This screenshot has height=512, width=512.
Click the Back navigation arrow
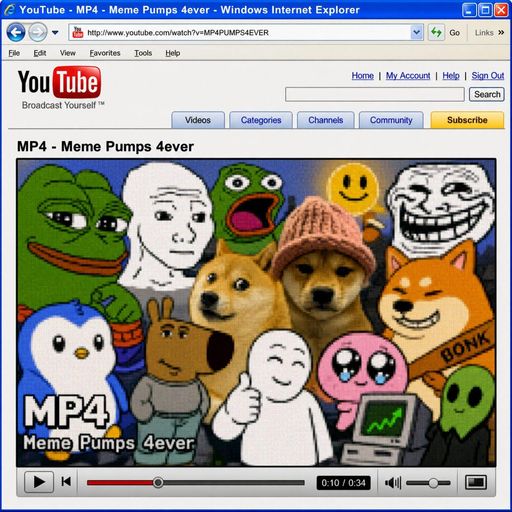(16, 32)
